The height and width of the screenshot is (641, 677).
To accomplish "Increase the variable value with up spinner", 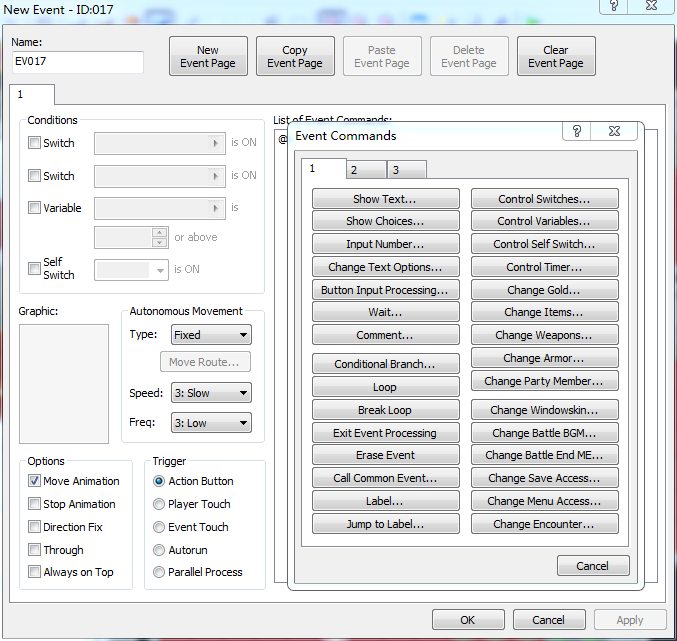I will click(160, 232).
